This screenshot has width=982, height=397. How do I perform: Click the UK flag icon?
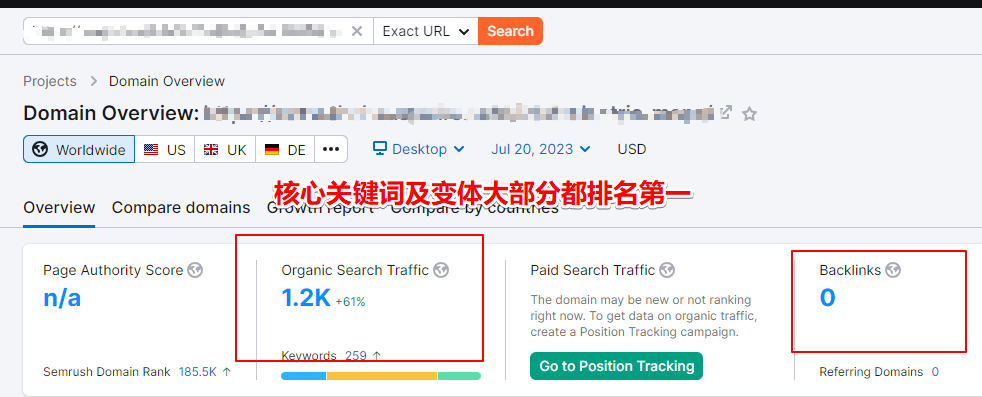click(x=211, y=150)
